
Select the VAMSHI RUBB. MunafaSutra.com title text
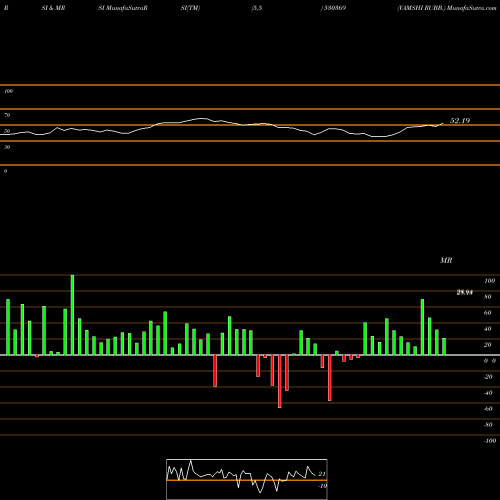pos(447,8)
